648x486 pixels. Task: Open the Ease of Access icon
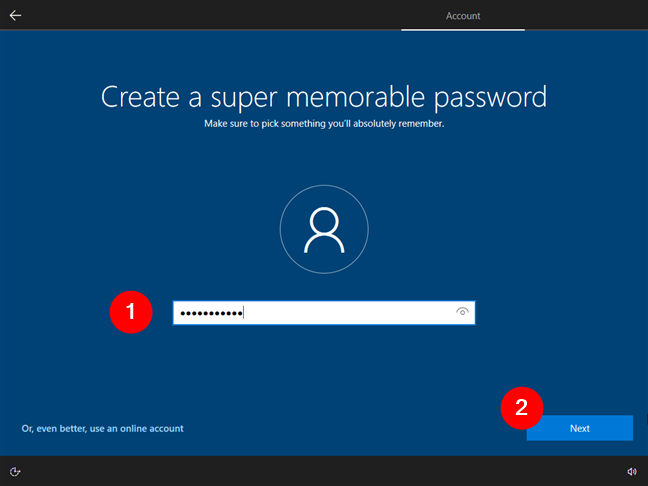click(16, 471)
